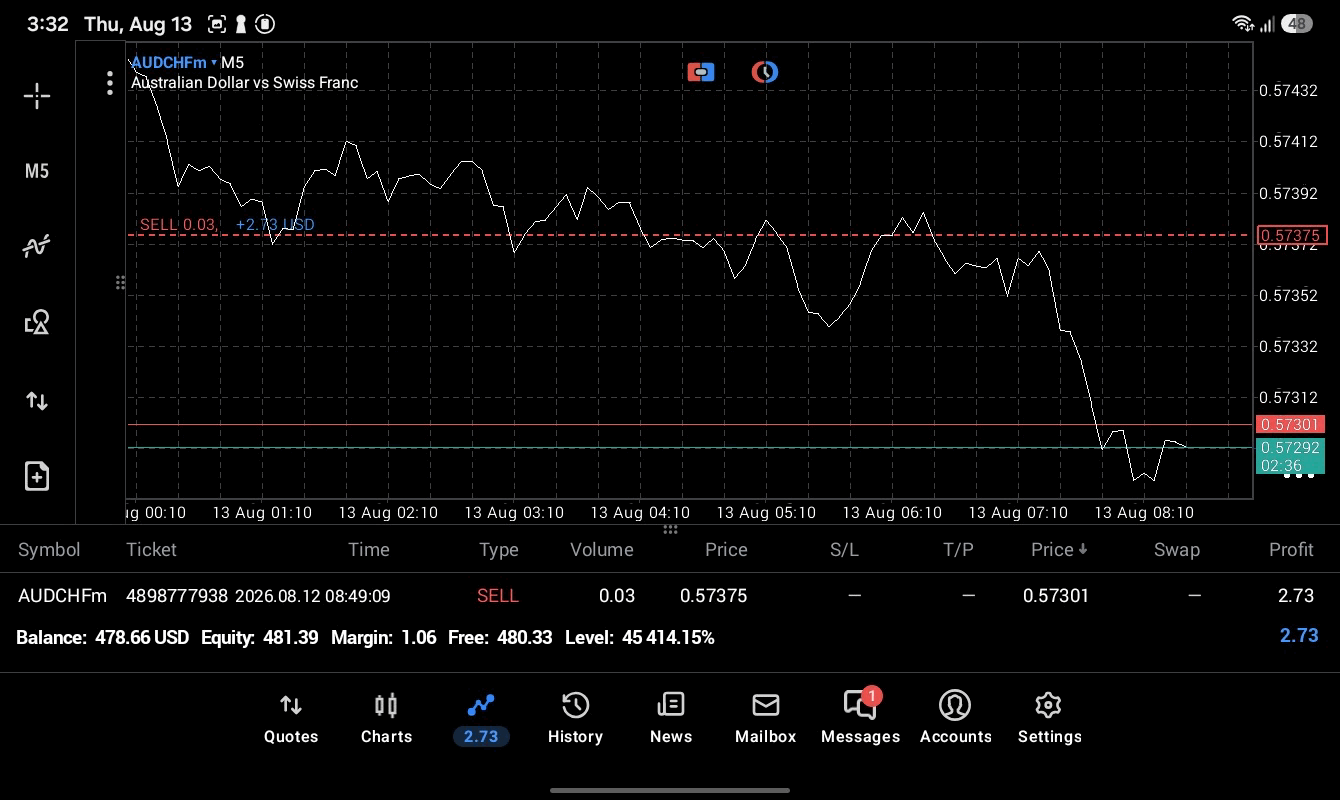Expand the AUDCHFm symbol selector
Viewport: 1340px width, 800px height.
tap(174, 62)
